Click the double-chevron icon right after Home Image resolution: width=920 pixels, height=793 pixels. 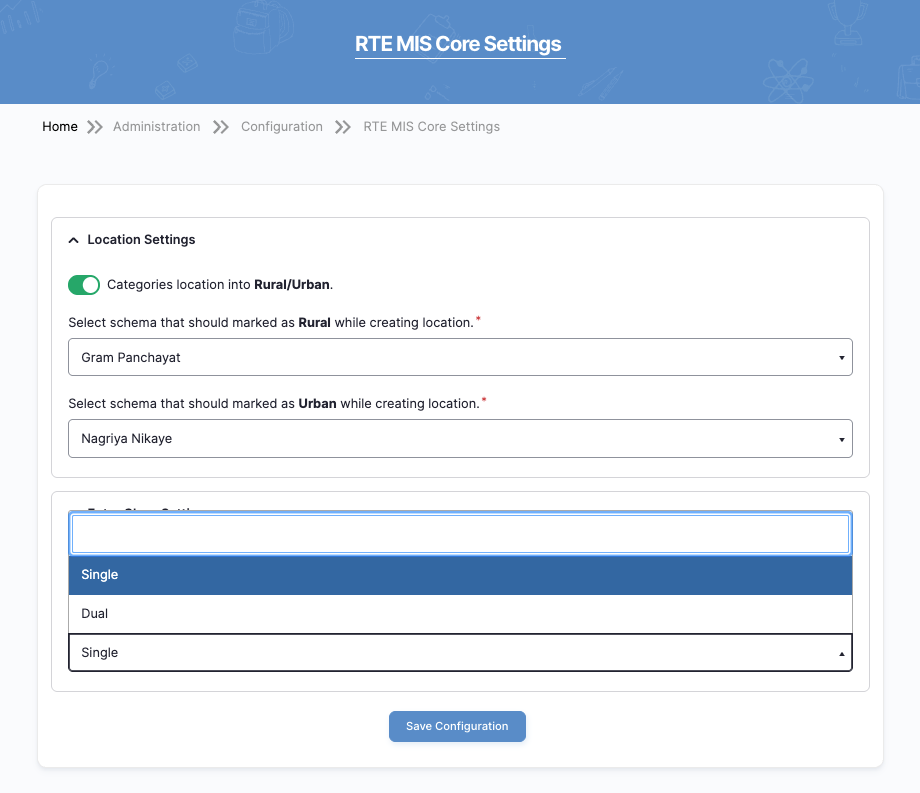(x=95, y=127)
